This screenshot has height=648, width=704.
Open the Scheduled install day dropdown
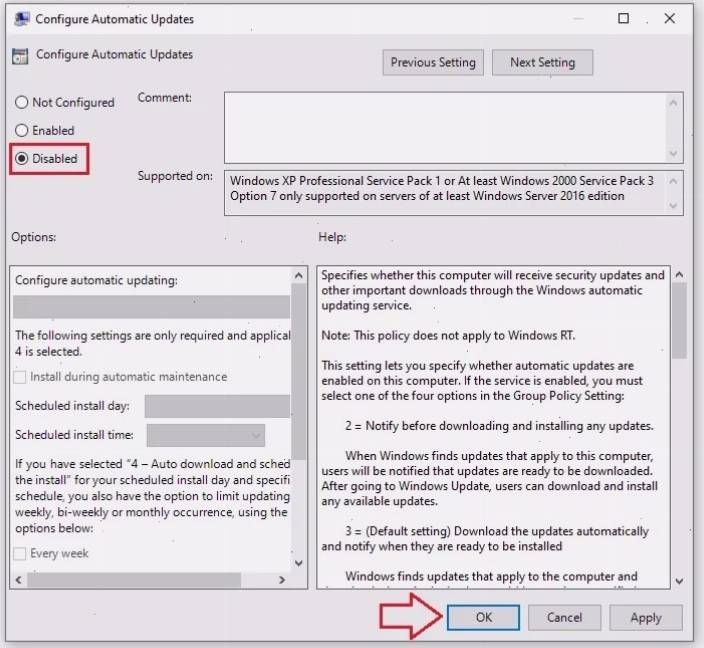217,406
